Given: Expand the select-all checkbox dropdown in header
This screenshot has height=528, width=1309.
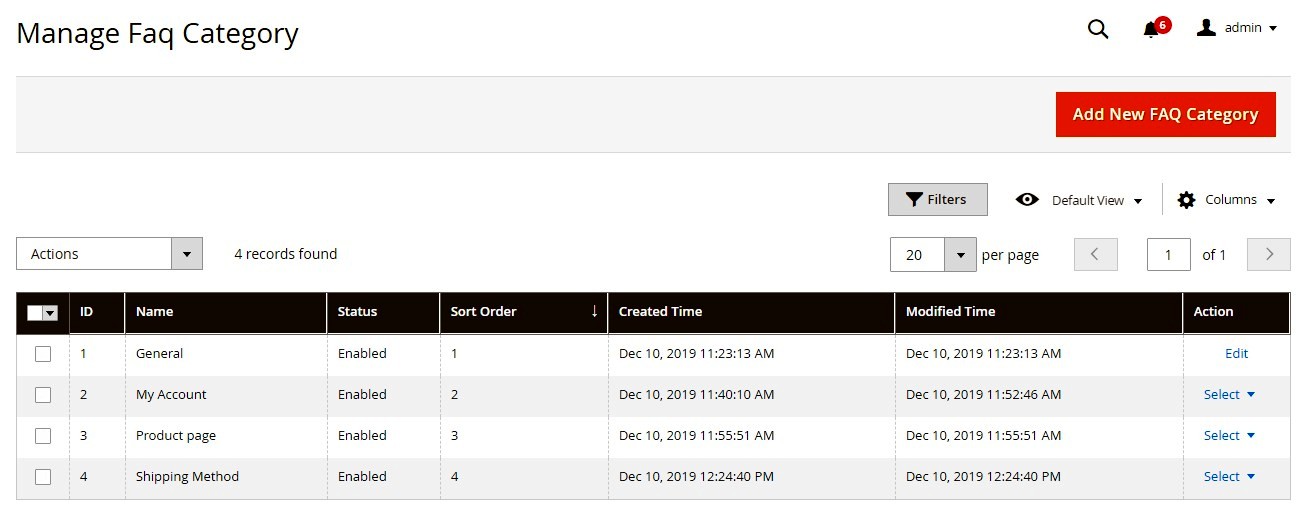Looking at the screenshot, I should click(51, 313).
